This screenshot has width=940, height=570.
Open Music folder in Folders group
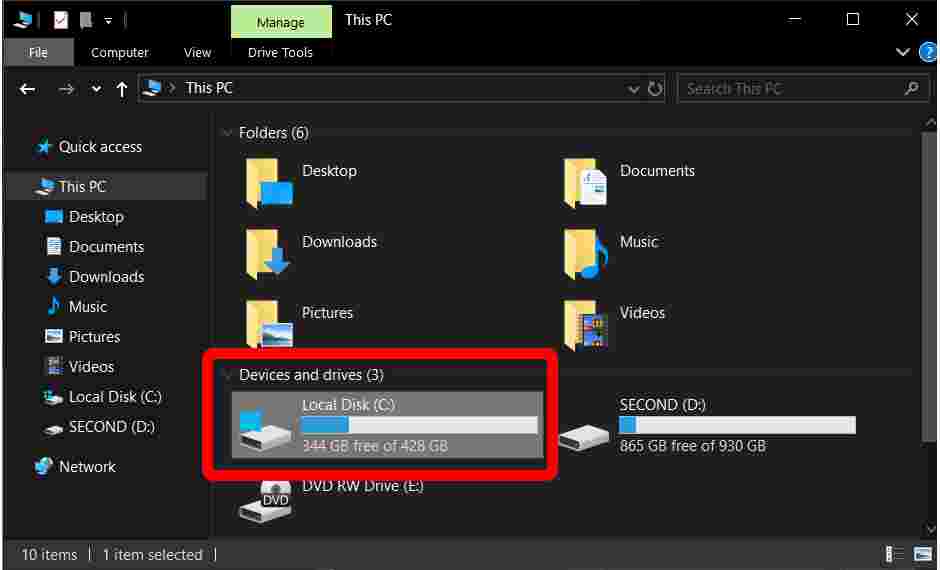tap(611, 254)
